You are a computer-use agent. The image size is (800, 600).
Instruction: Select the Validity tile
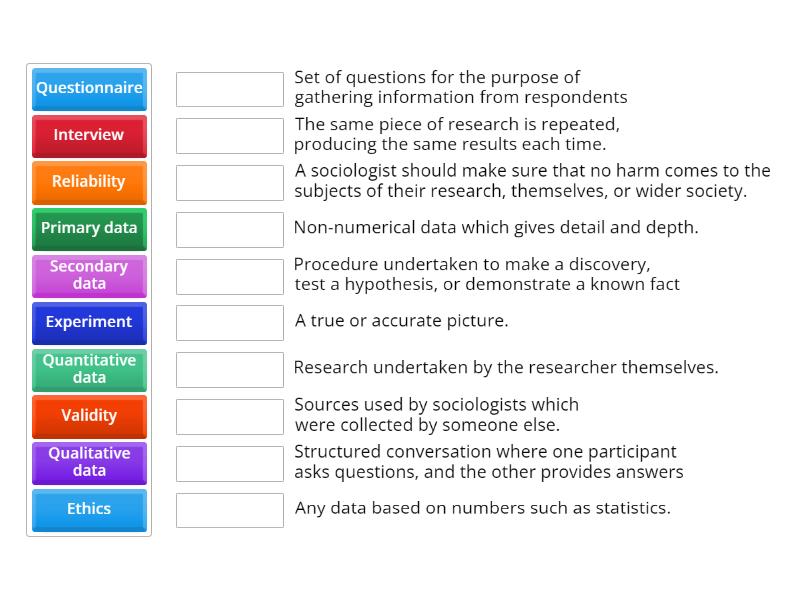click(x=89, y=416)
